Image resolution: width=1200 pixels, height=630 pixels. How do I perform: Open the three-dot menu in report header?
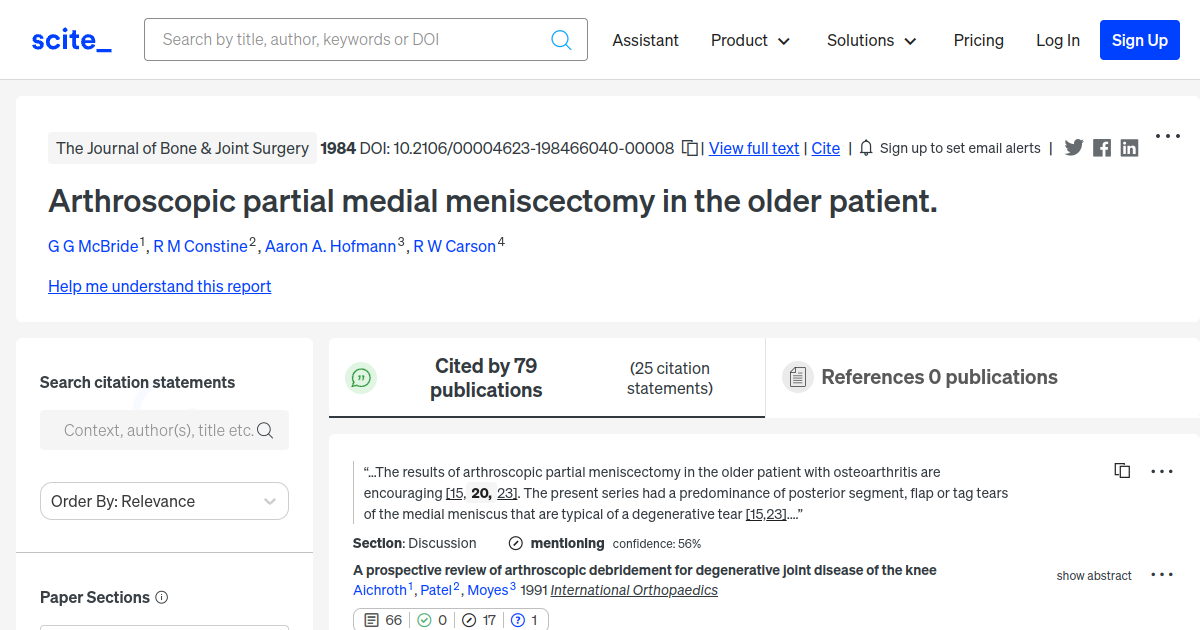point(1168,136)
